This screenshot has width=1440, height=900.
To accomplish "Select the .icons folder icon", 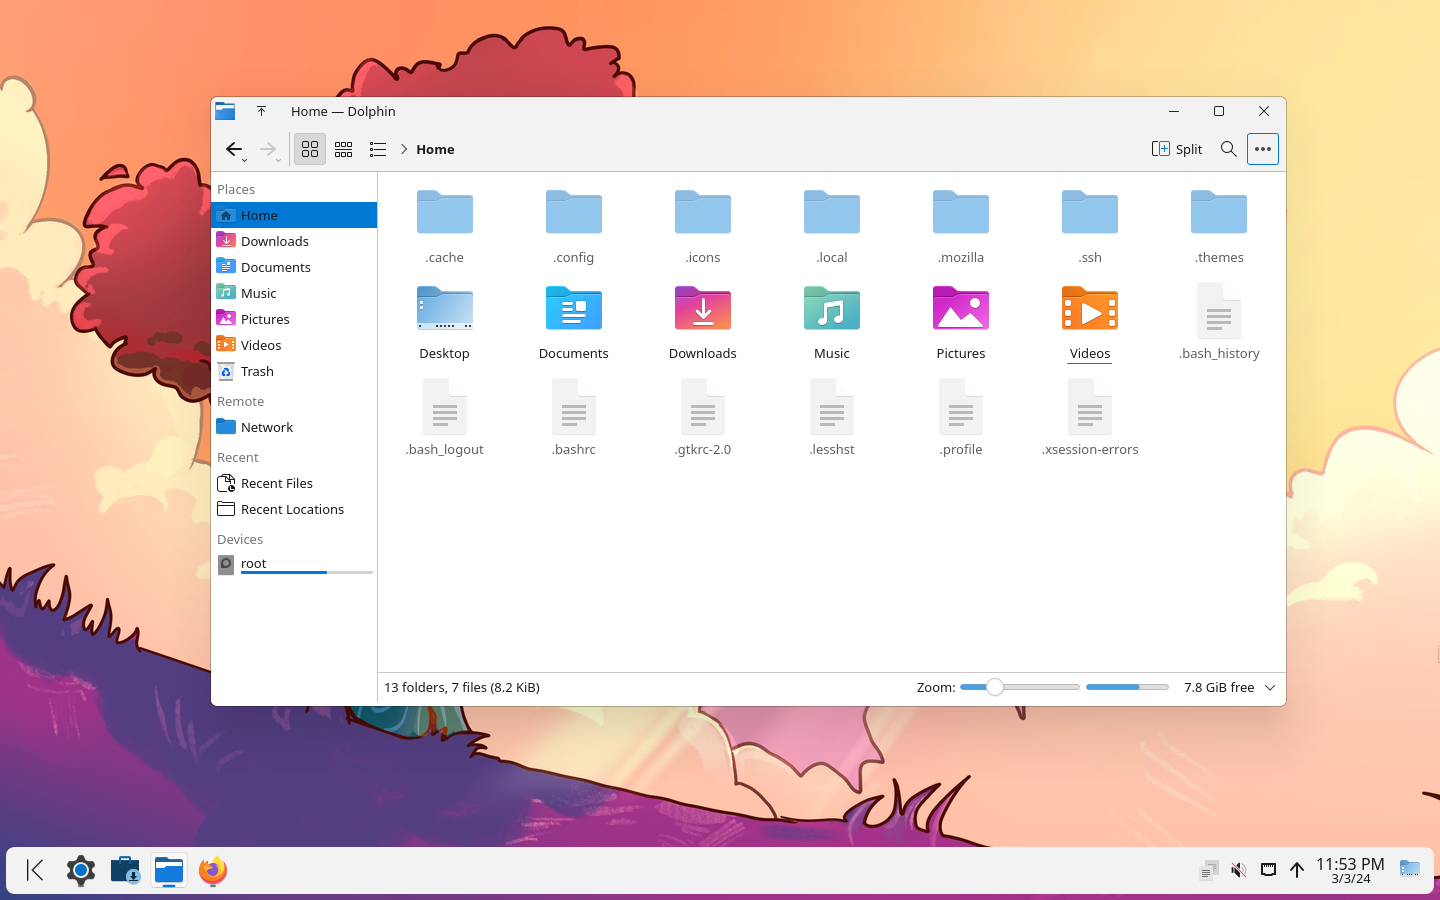I will click(x=702, y=212).
